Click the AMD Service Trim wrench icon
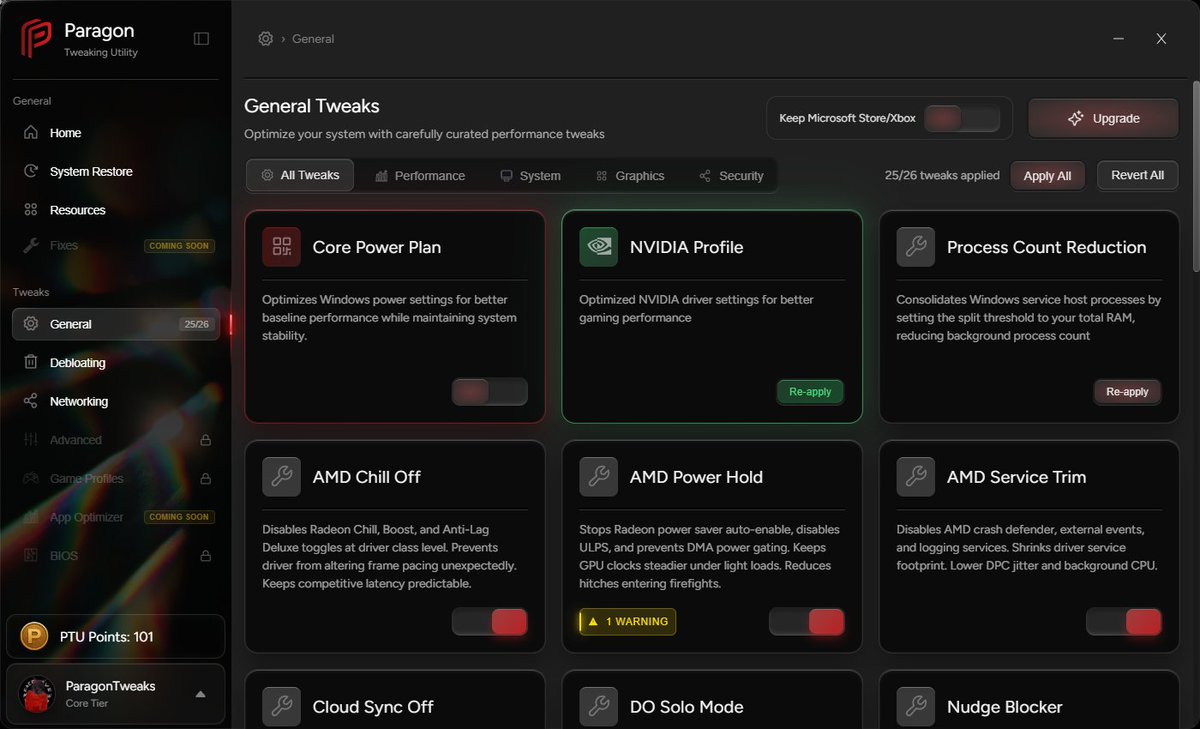Screen dimensions: 1200x729 tap(916, 477)
